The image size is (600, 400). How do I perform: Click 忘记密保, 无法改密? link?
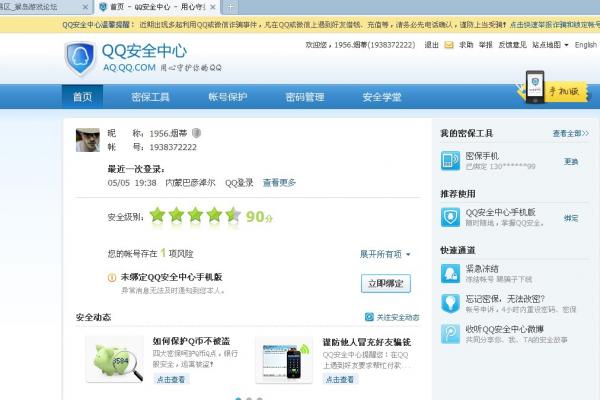coord(505,299)
